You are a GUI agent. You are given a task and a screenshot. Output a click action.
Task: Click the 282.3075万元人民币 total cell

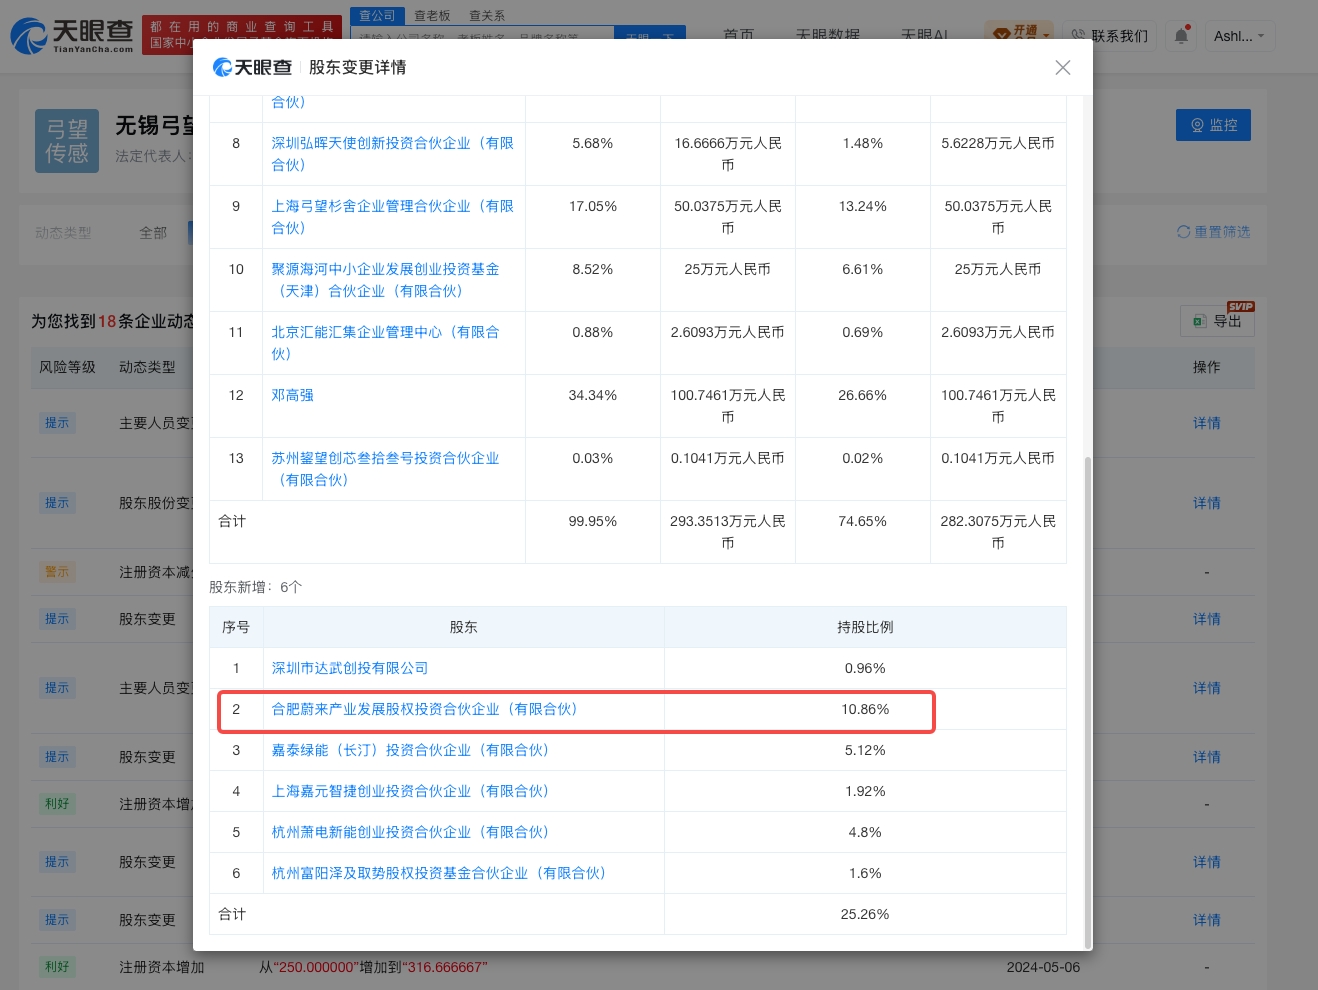click(x=998, y=532)
